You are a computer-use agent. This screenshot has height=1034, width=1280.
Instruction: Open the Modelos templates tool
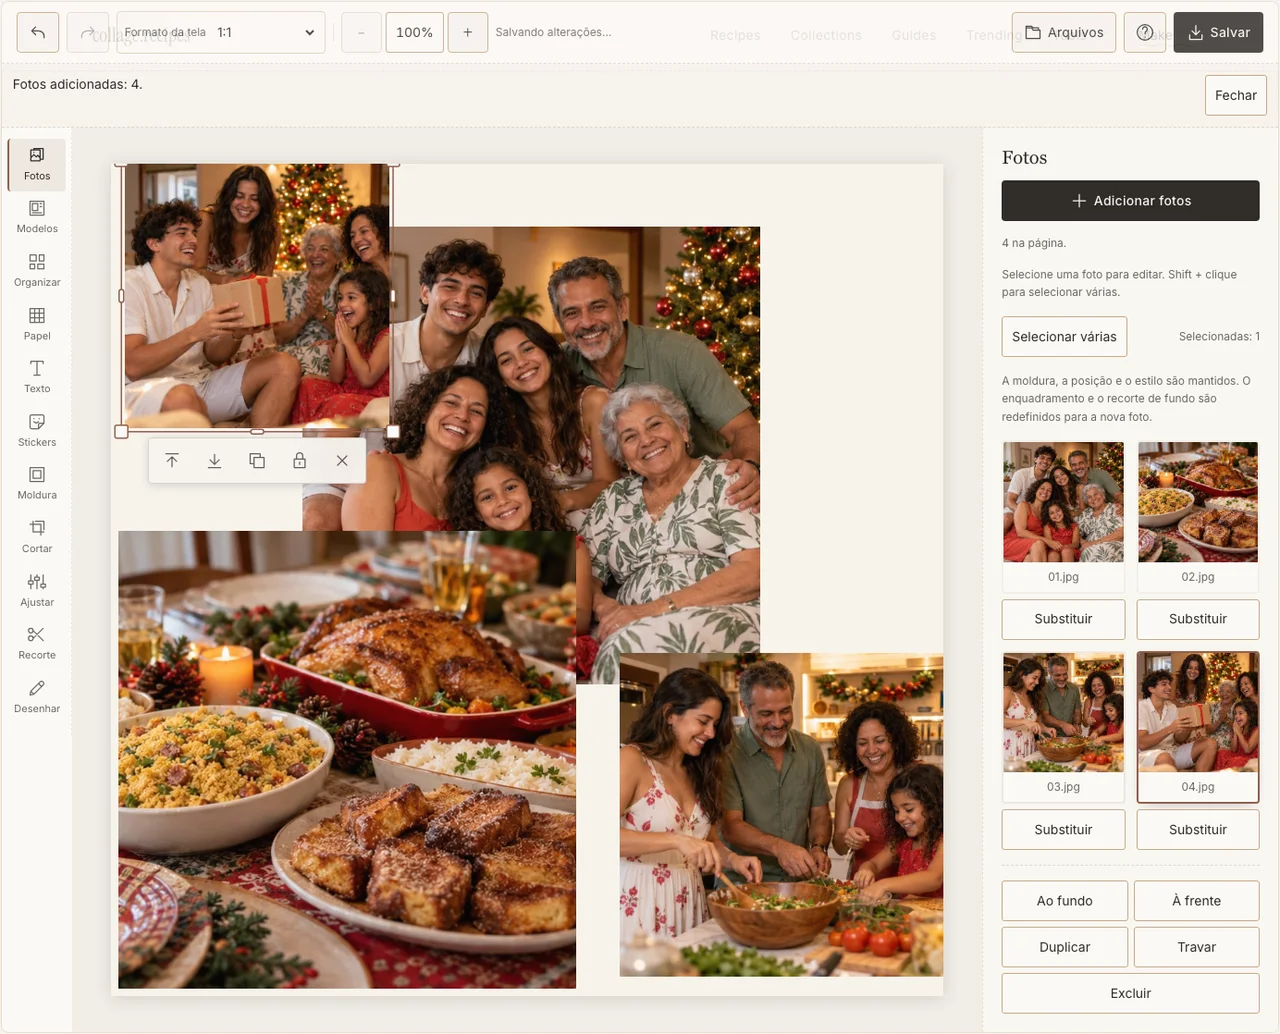pyautogui.click(x=37, y=217)
